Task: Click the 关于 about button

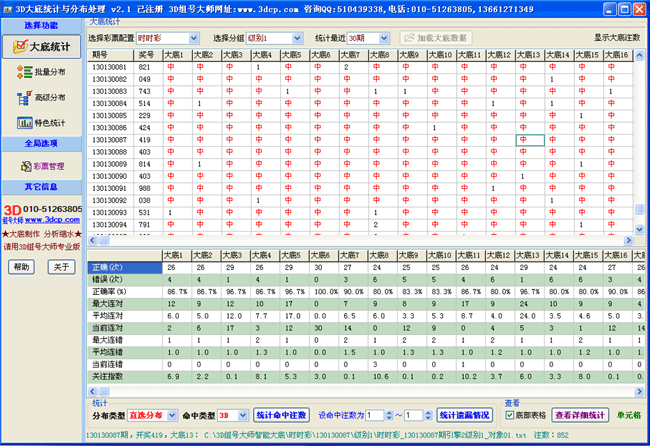Action: (60, 267)
